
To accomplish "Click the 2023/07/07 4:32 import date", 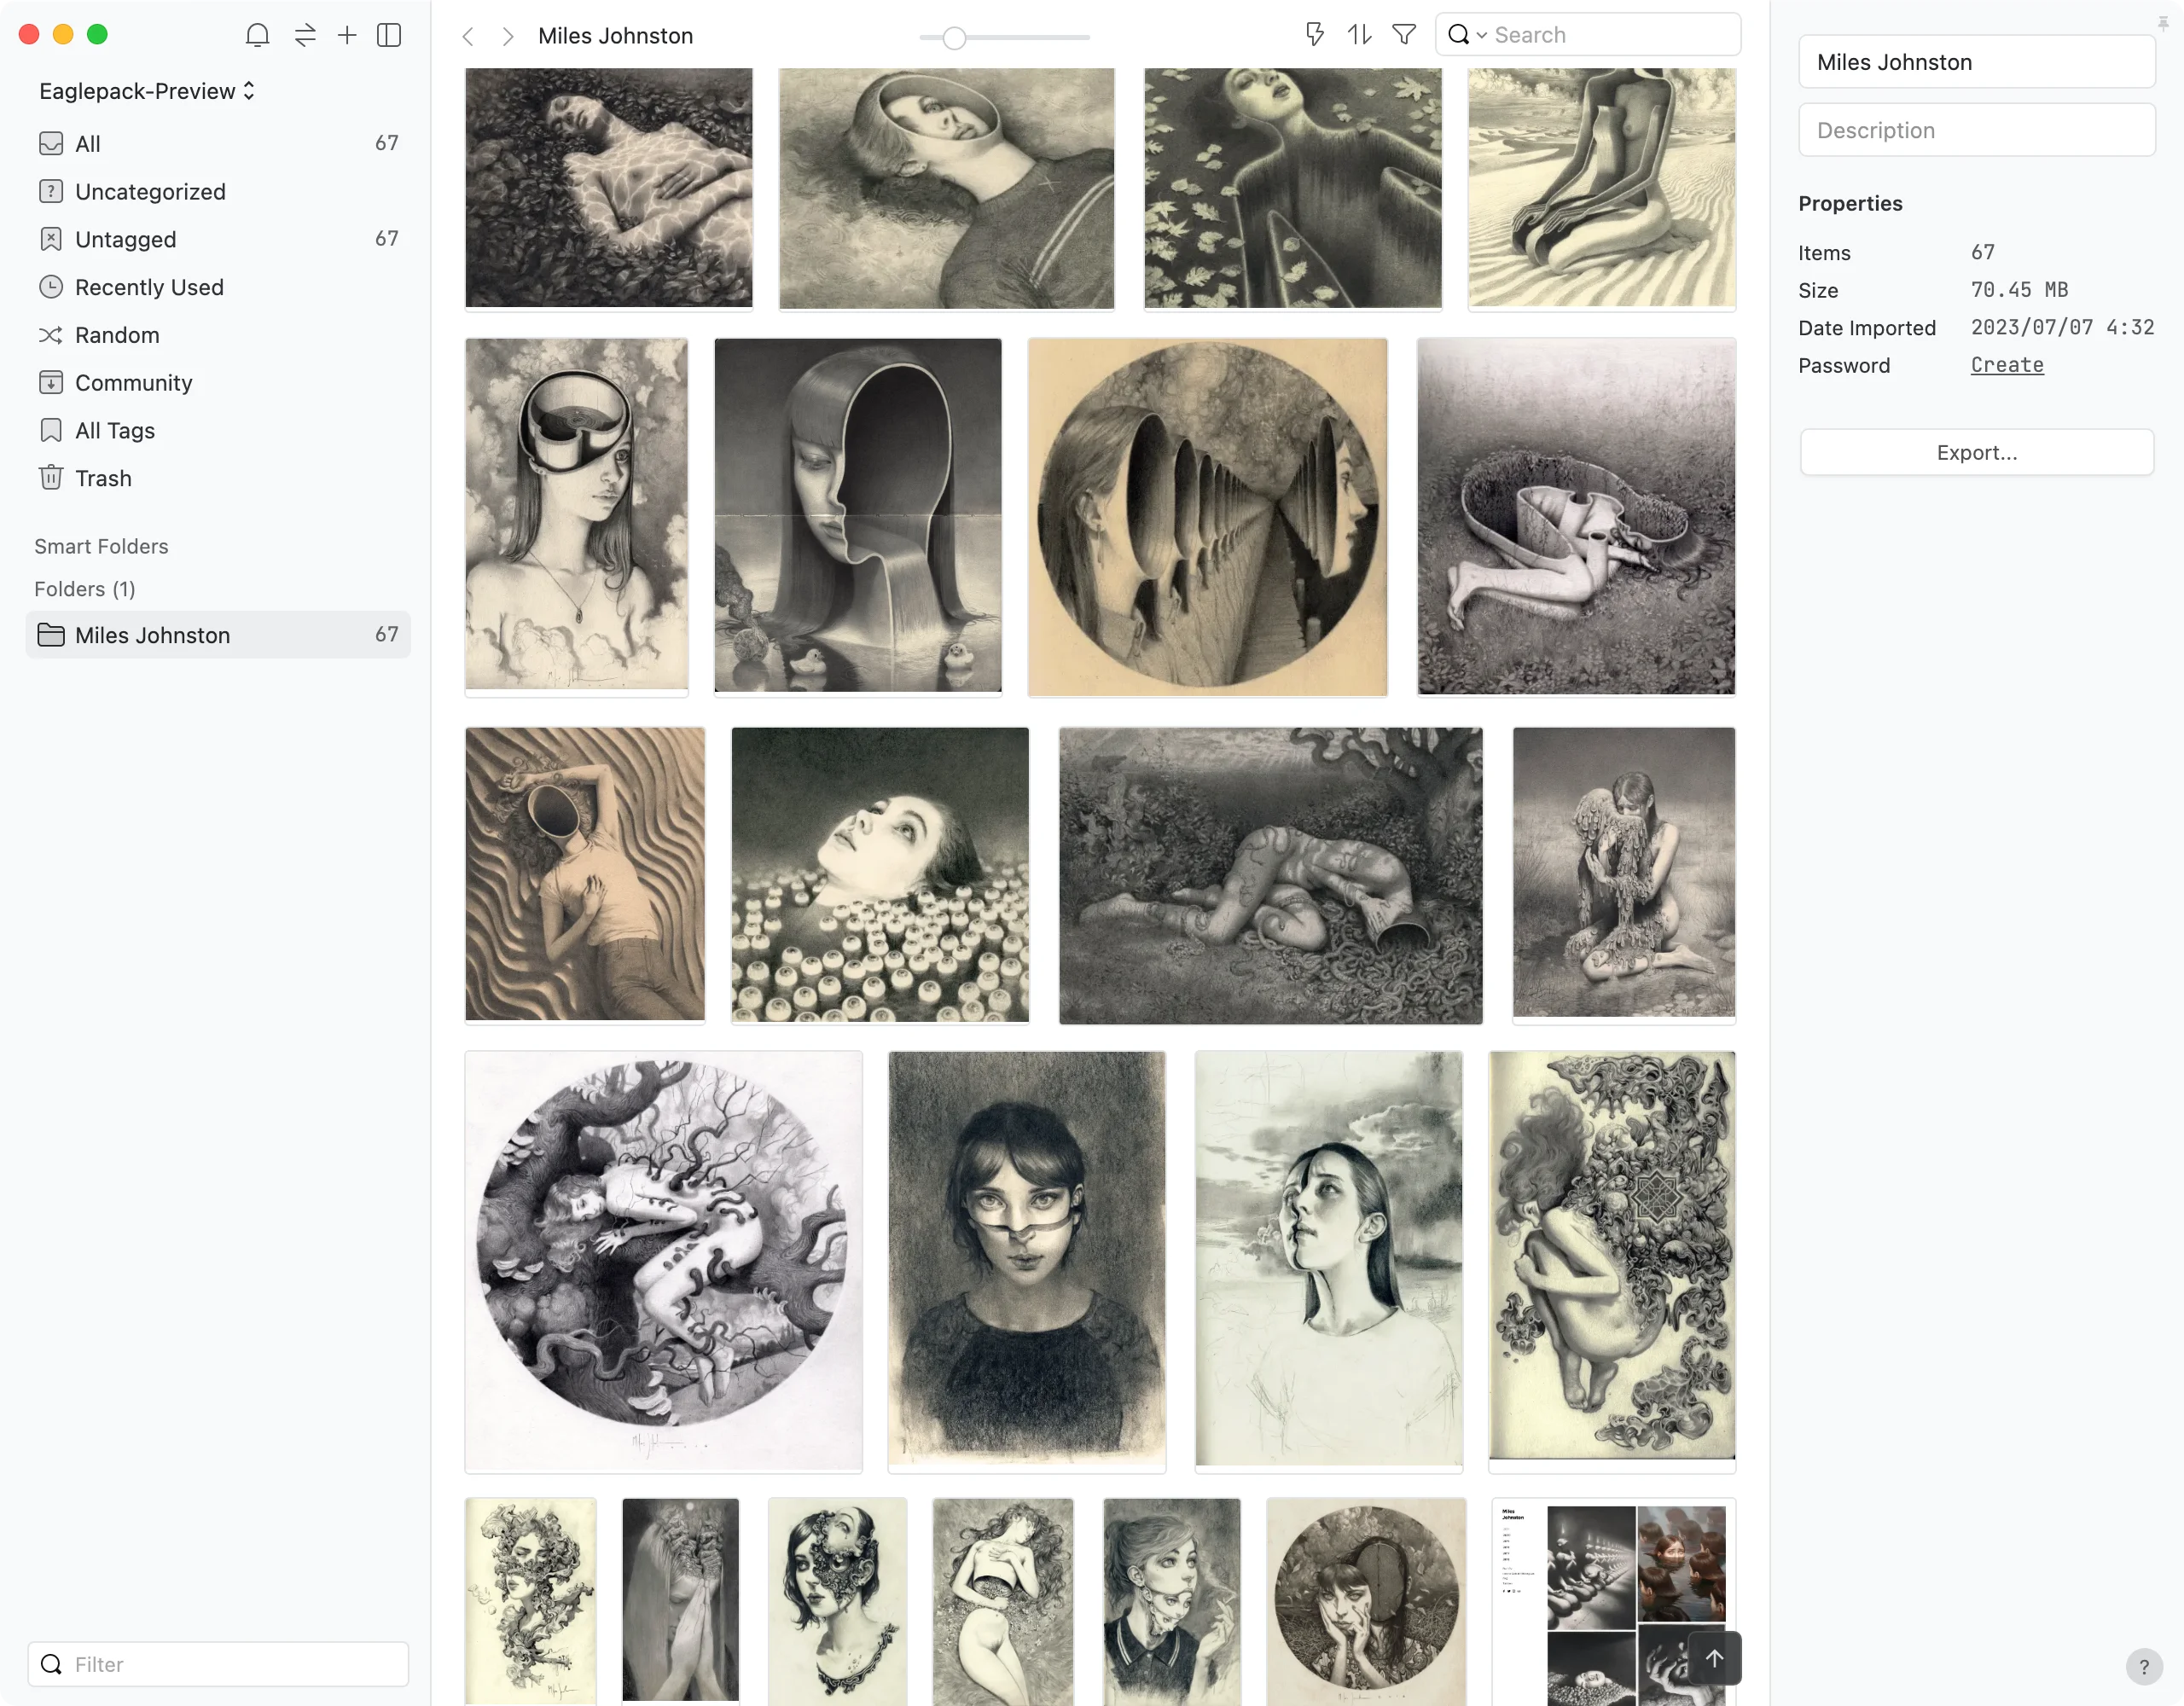I will [2062, 327].
